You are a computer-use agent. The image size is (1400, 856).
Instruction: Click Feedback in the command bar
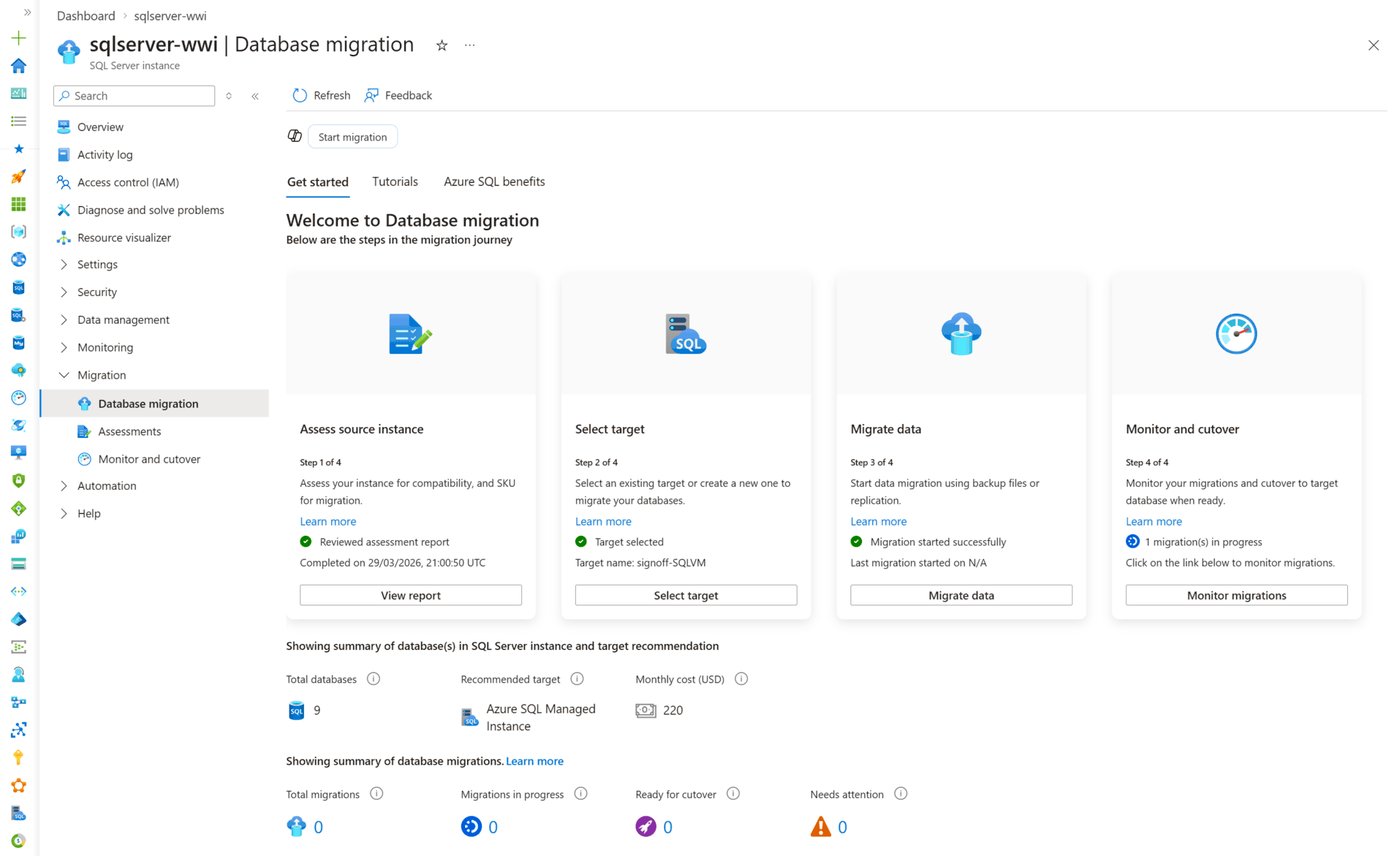[x=398, y=95]
